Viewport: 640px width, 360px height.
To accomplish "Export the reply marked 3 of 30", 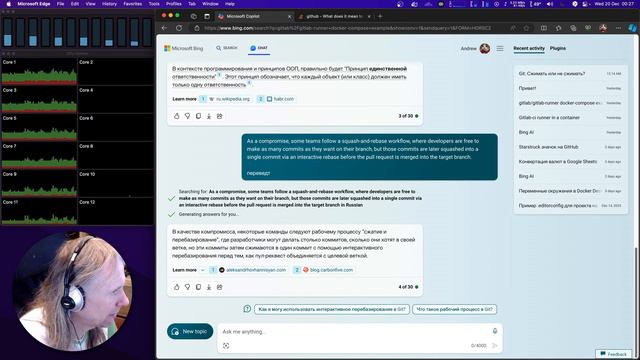I will coord(209,116).
